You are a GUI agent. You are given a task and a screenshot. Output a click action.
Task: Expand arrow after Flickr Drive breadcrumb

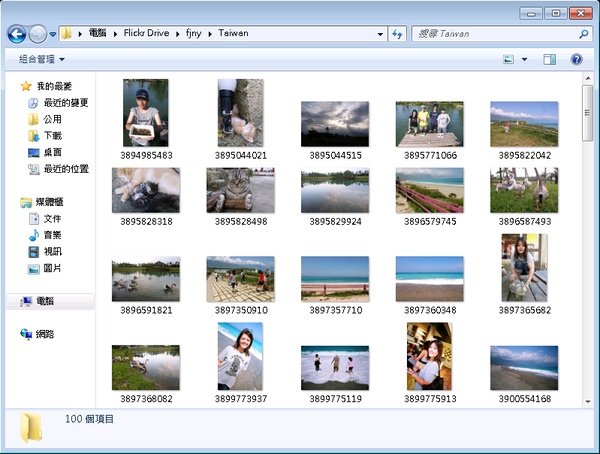pos(178,34)
